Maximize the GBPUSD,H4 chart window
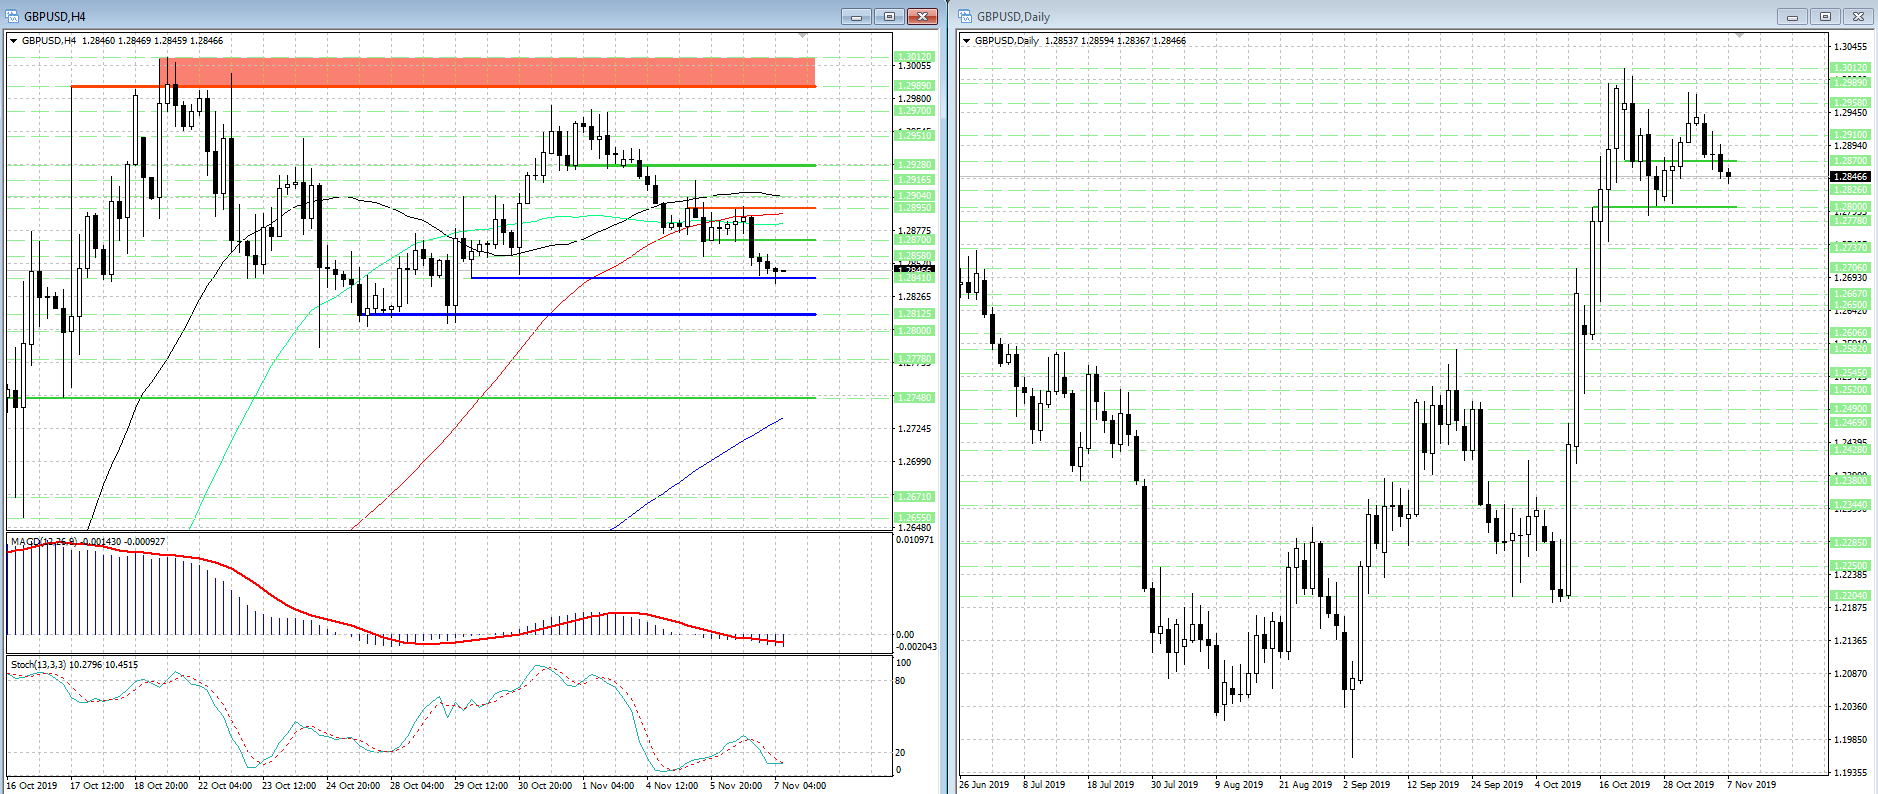The height and width of the screenshot is (794, 1878). (x=888, y=16)
